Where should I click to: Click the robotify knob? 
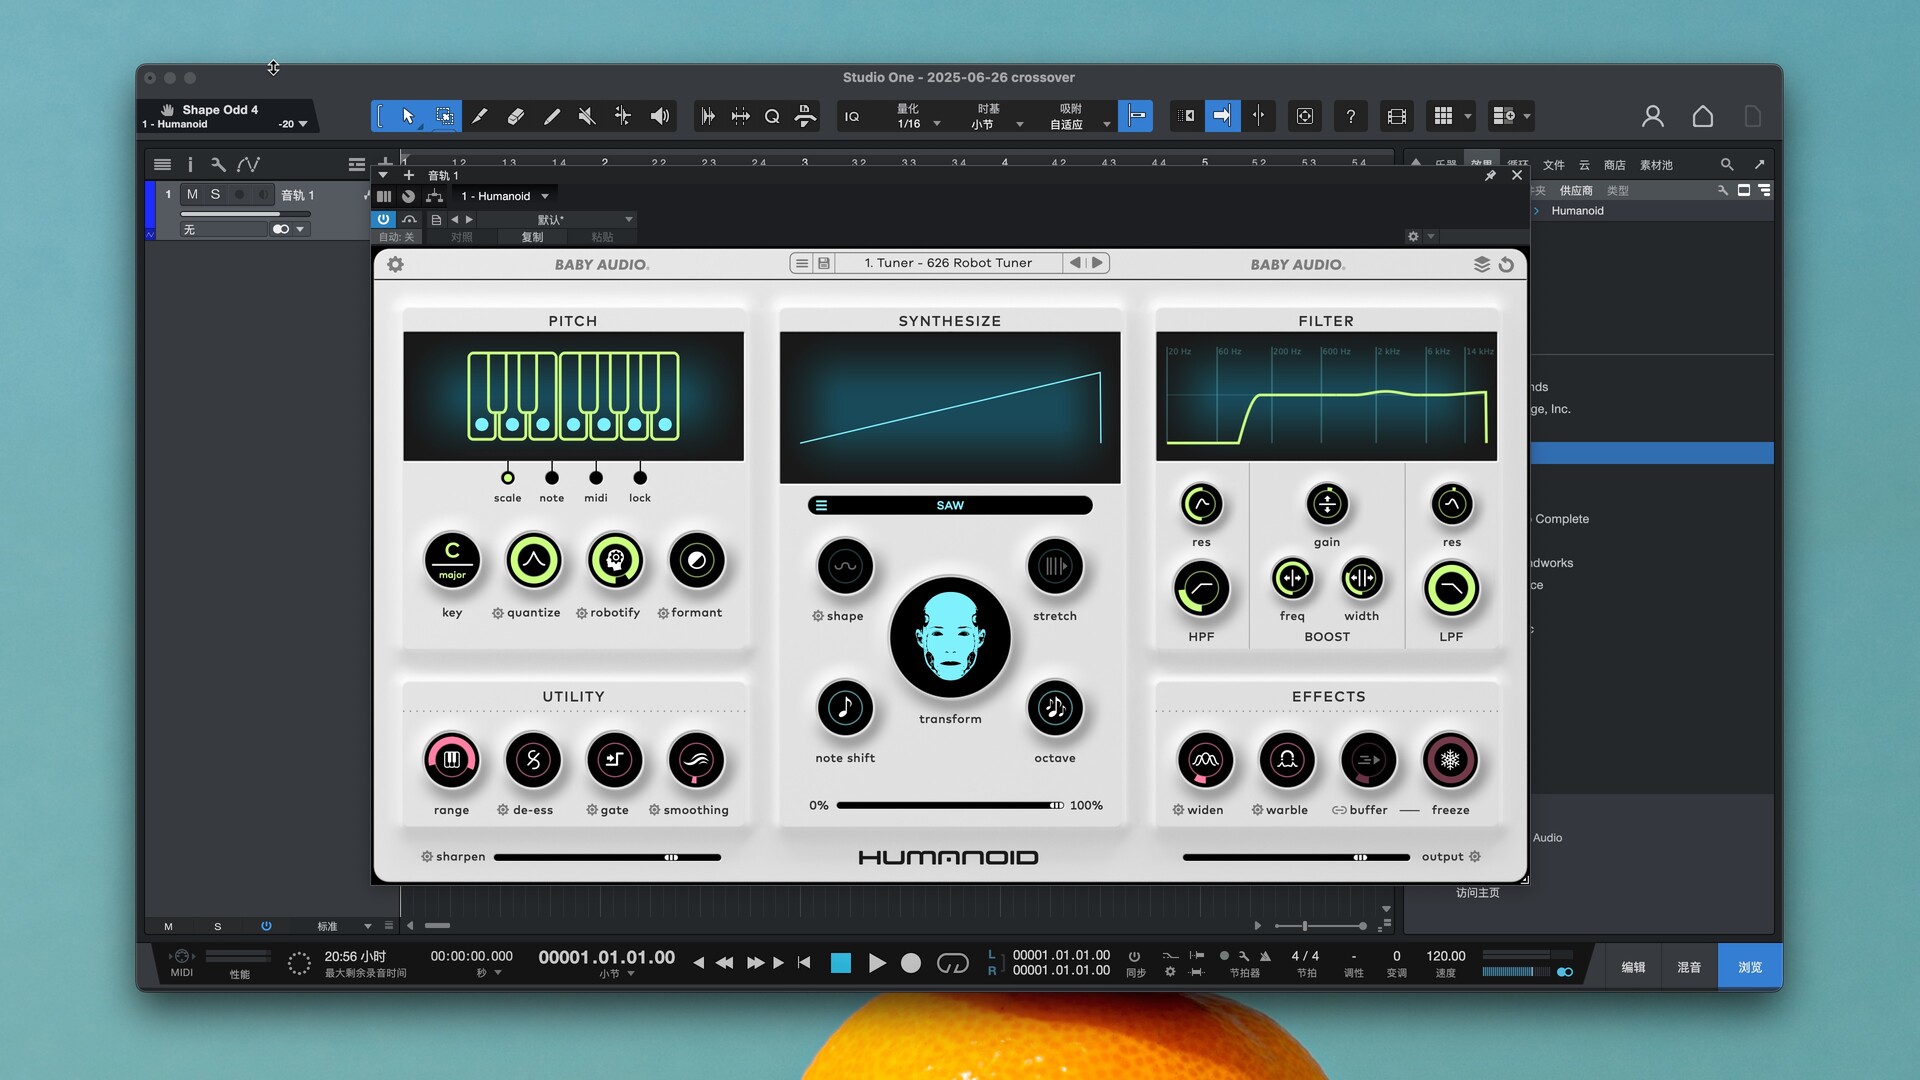(615, 561)
